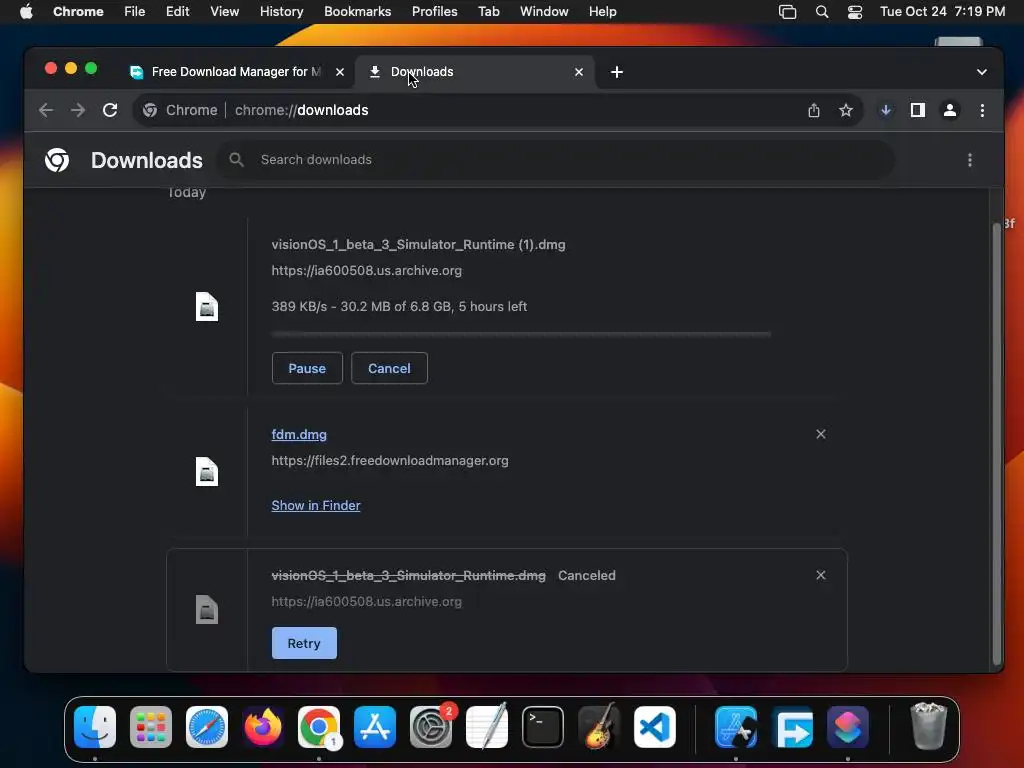
Task: Bookmark this page with the star icon
Action: click(846, 110)
